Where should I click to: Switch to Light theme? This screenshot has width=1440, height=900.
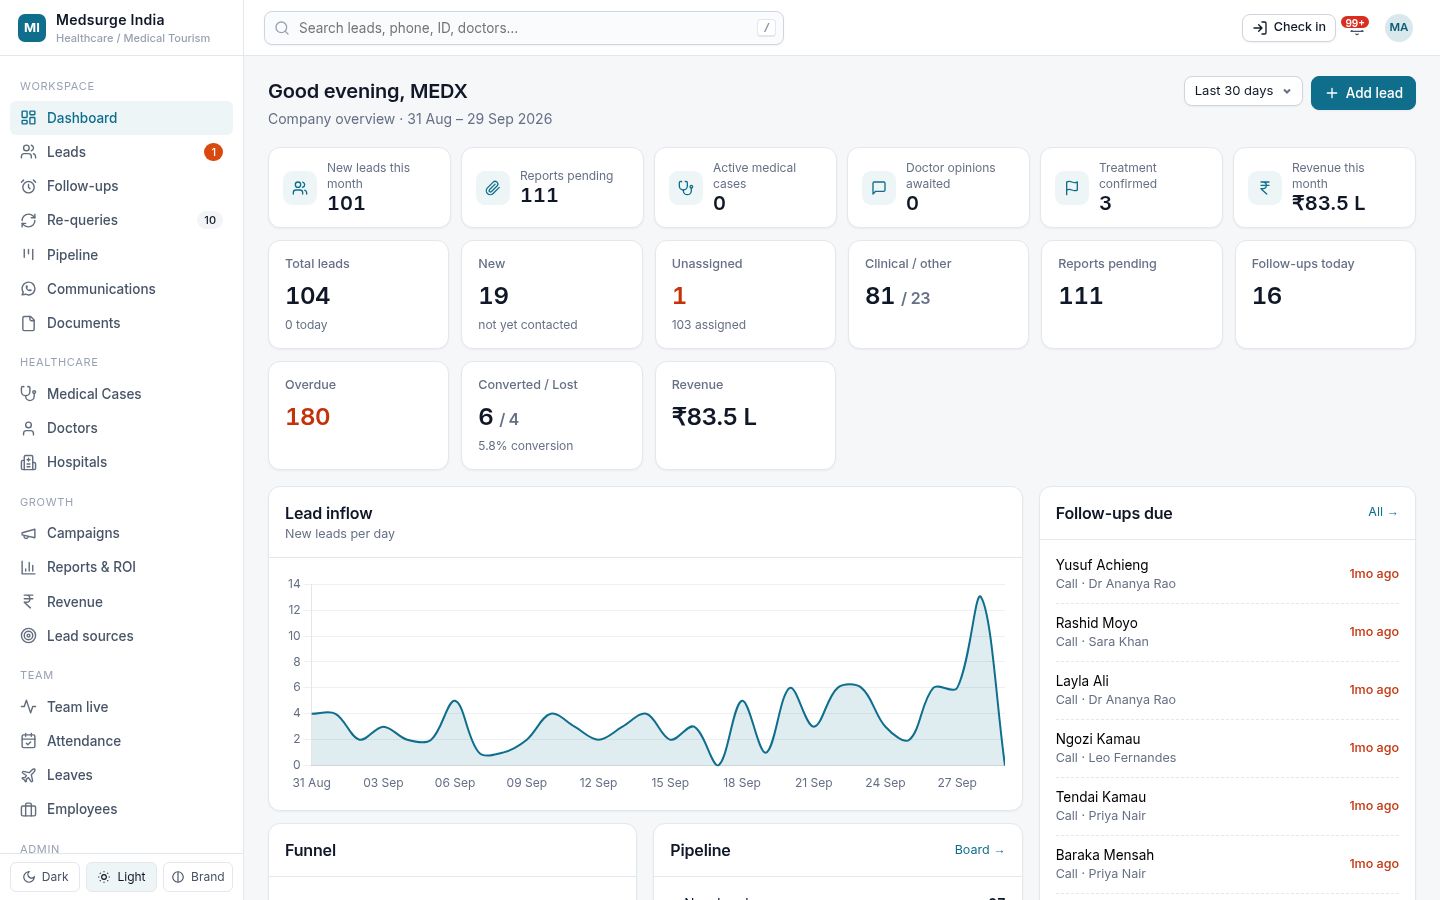pyautogui.click(x=121, y=877)
